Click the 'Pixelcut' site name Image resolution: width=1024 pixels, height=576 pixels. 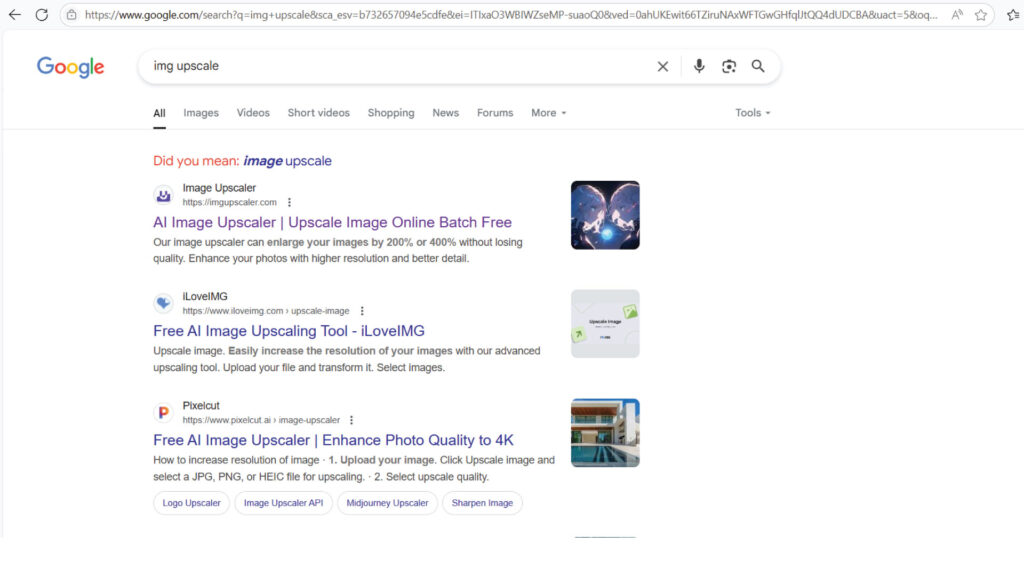click(x=201, y=406)
